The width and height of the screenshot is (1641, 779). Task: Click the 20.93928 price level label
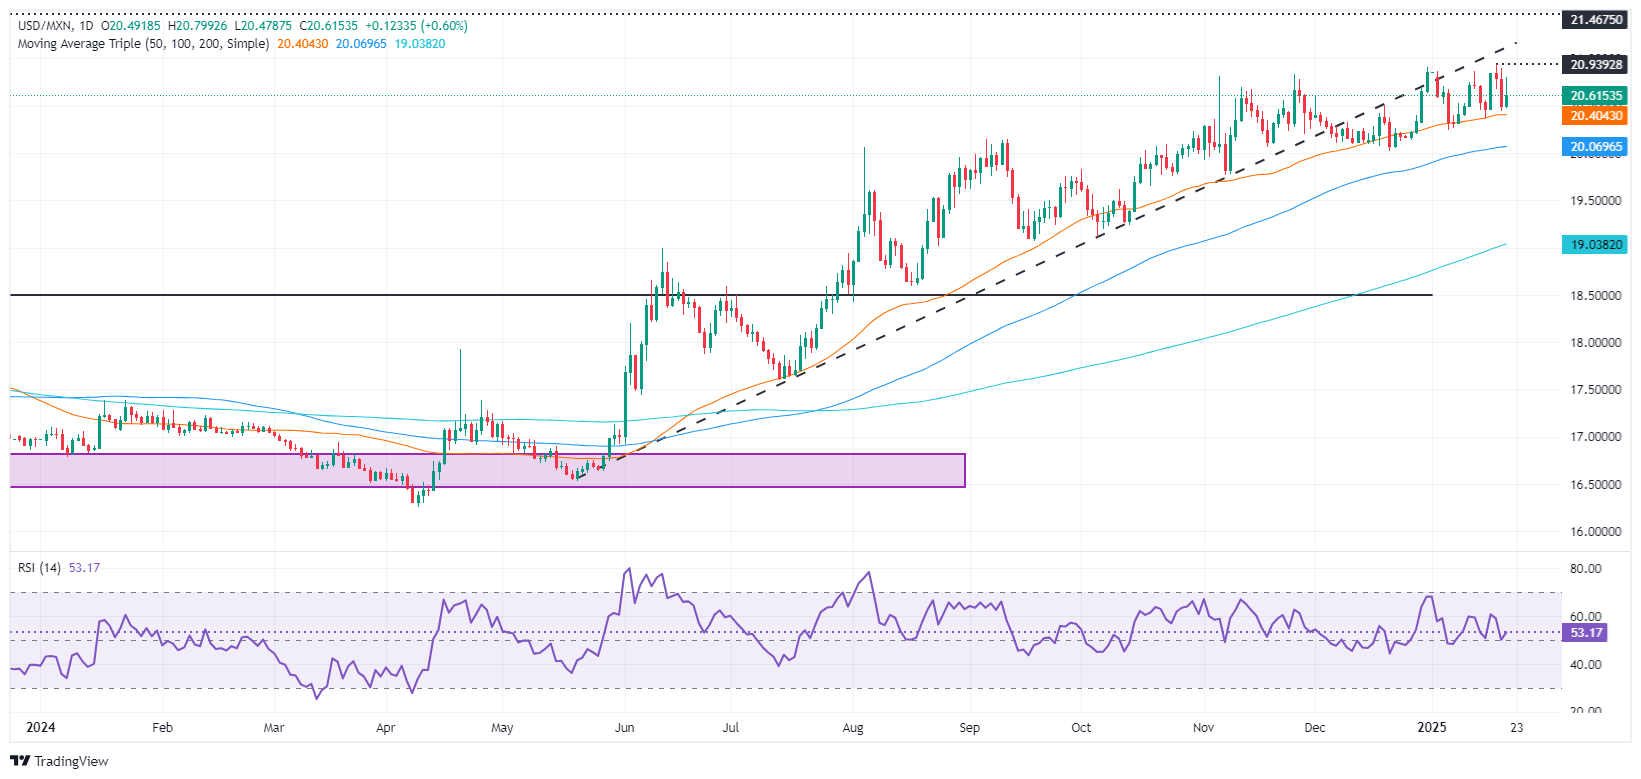click(1595, 65)
